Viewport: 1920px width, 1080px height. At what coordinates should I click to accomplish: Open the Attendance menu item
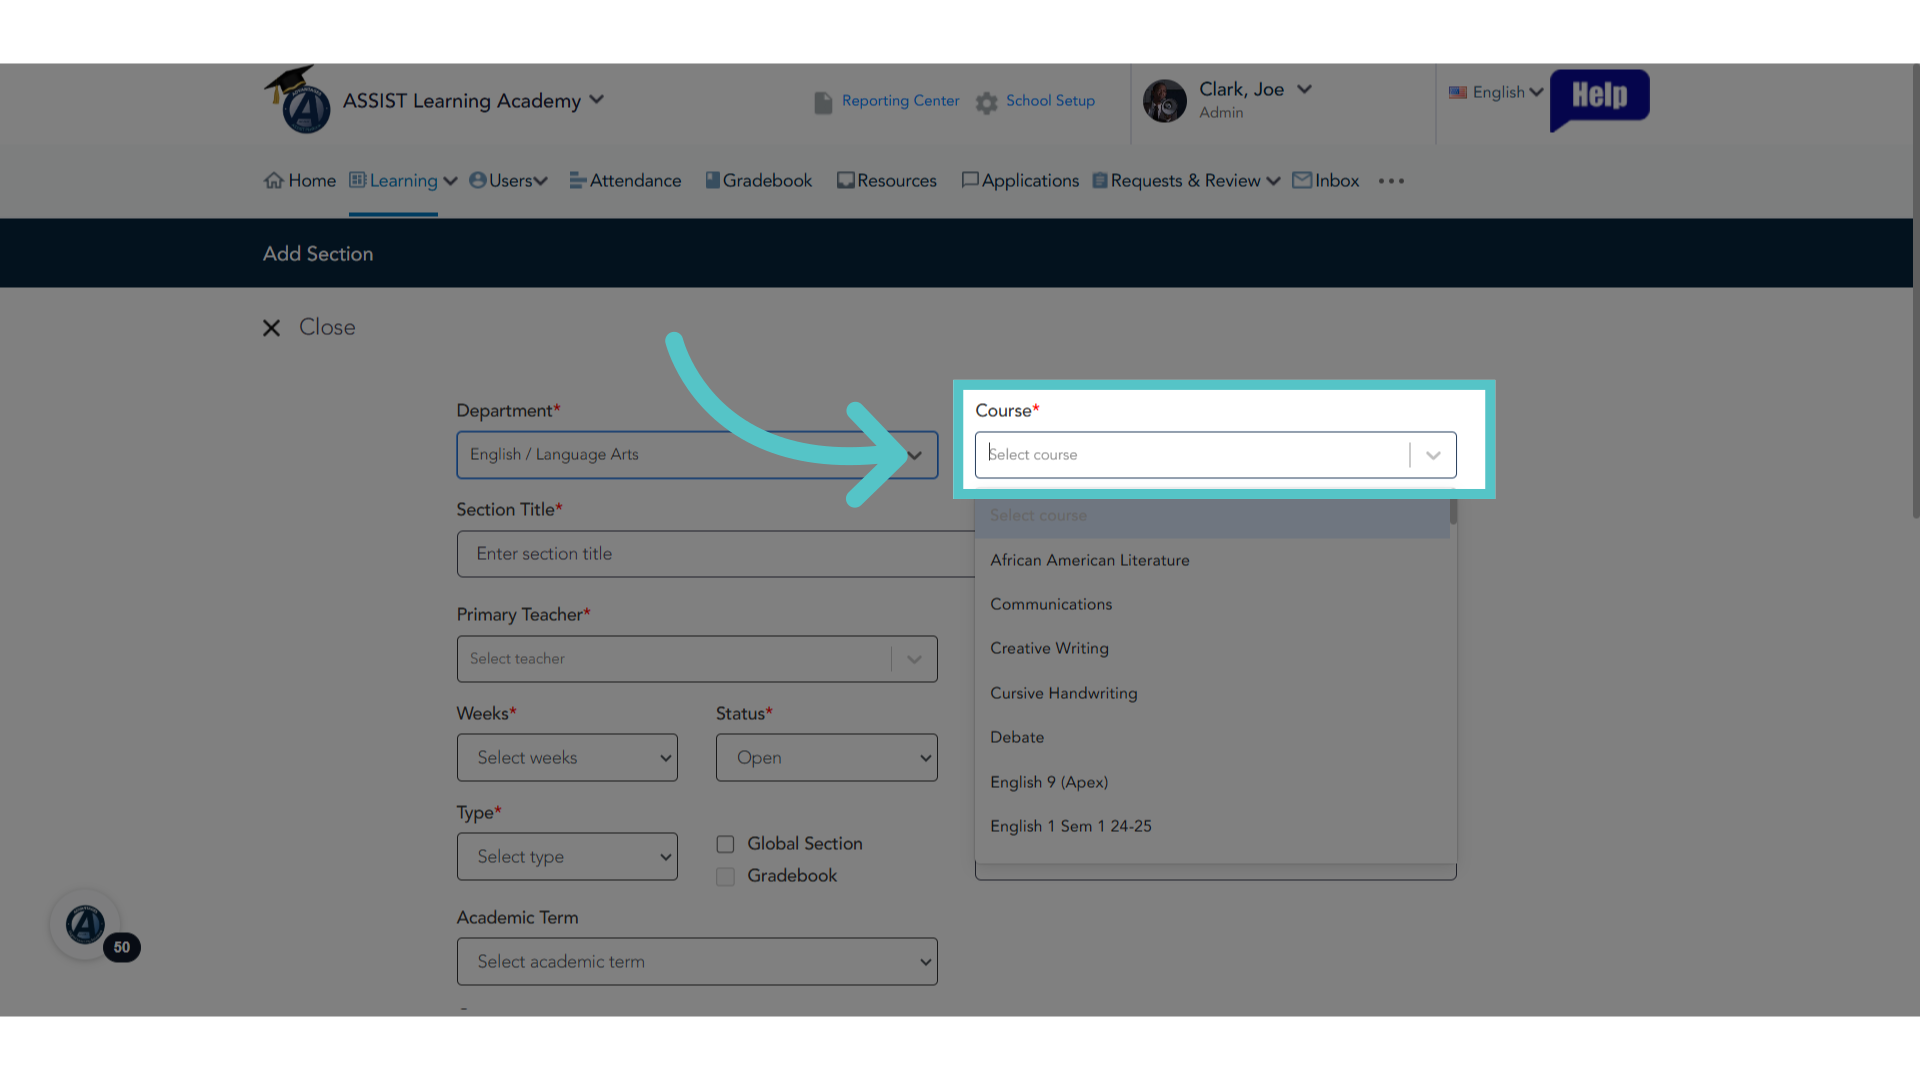tap(625, 181)
